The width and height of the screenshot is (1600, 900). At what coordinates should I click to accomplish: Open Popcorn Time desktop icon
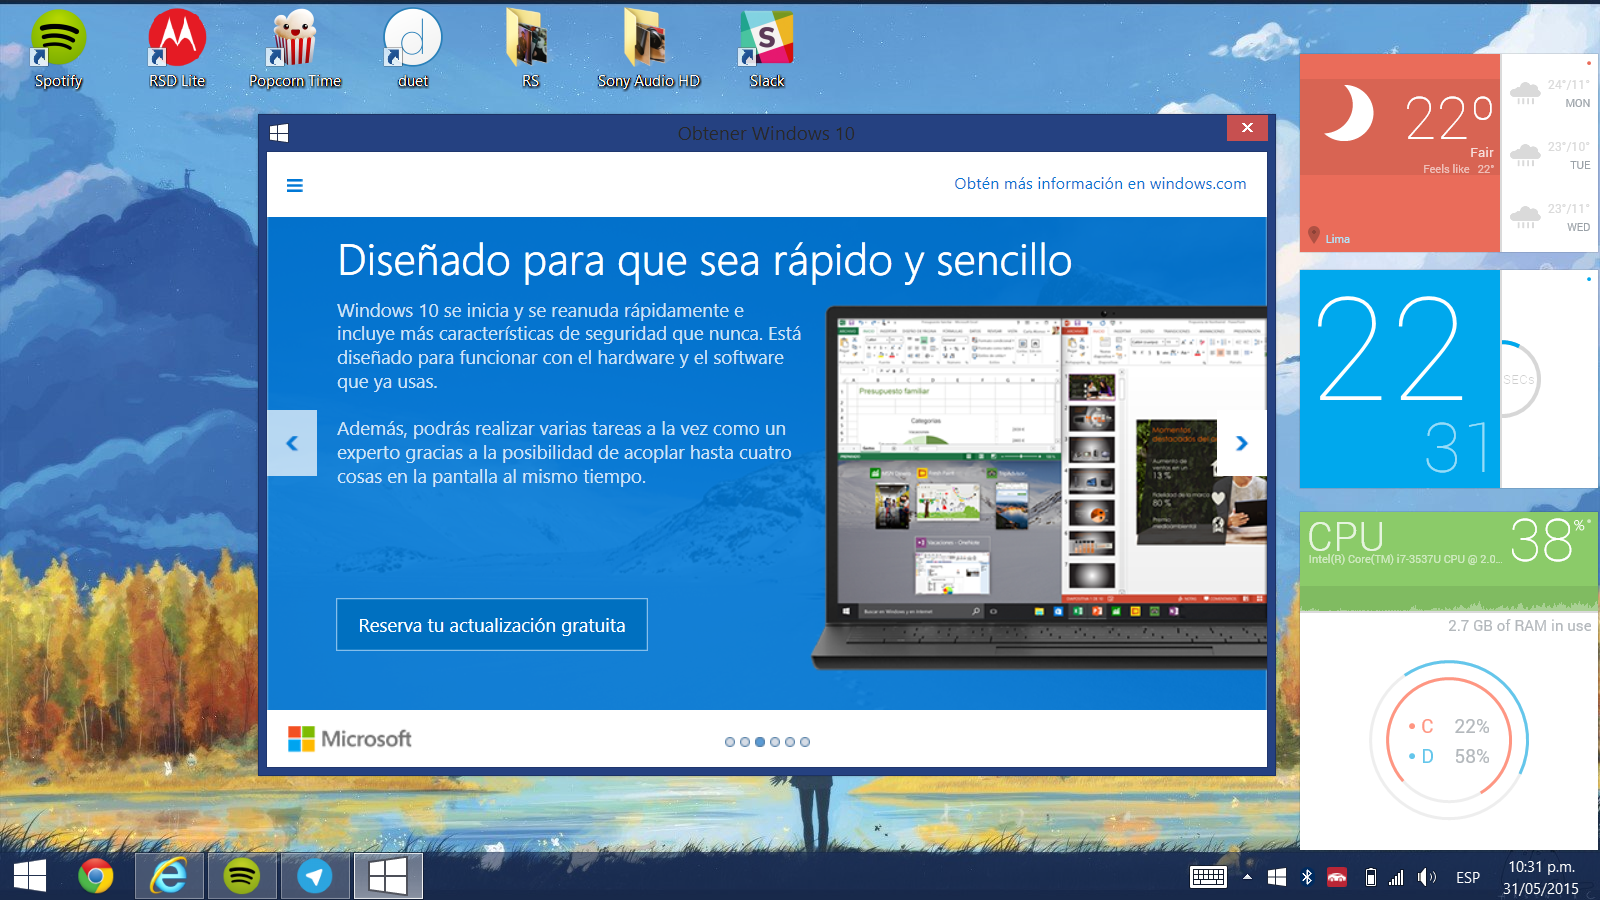tap(295, 50)
